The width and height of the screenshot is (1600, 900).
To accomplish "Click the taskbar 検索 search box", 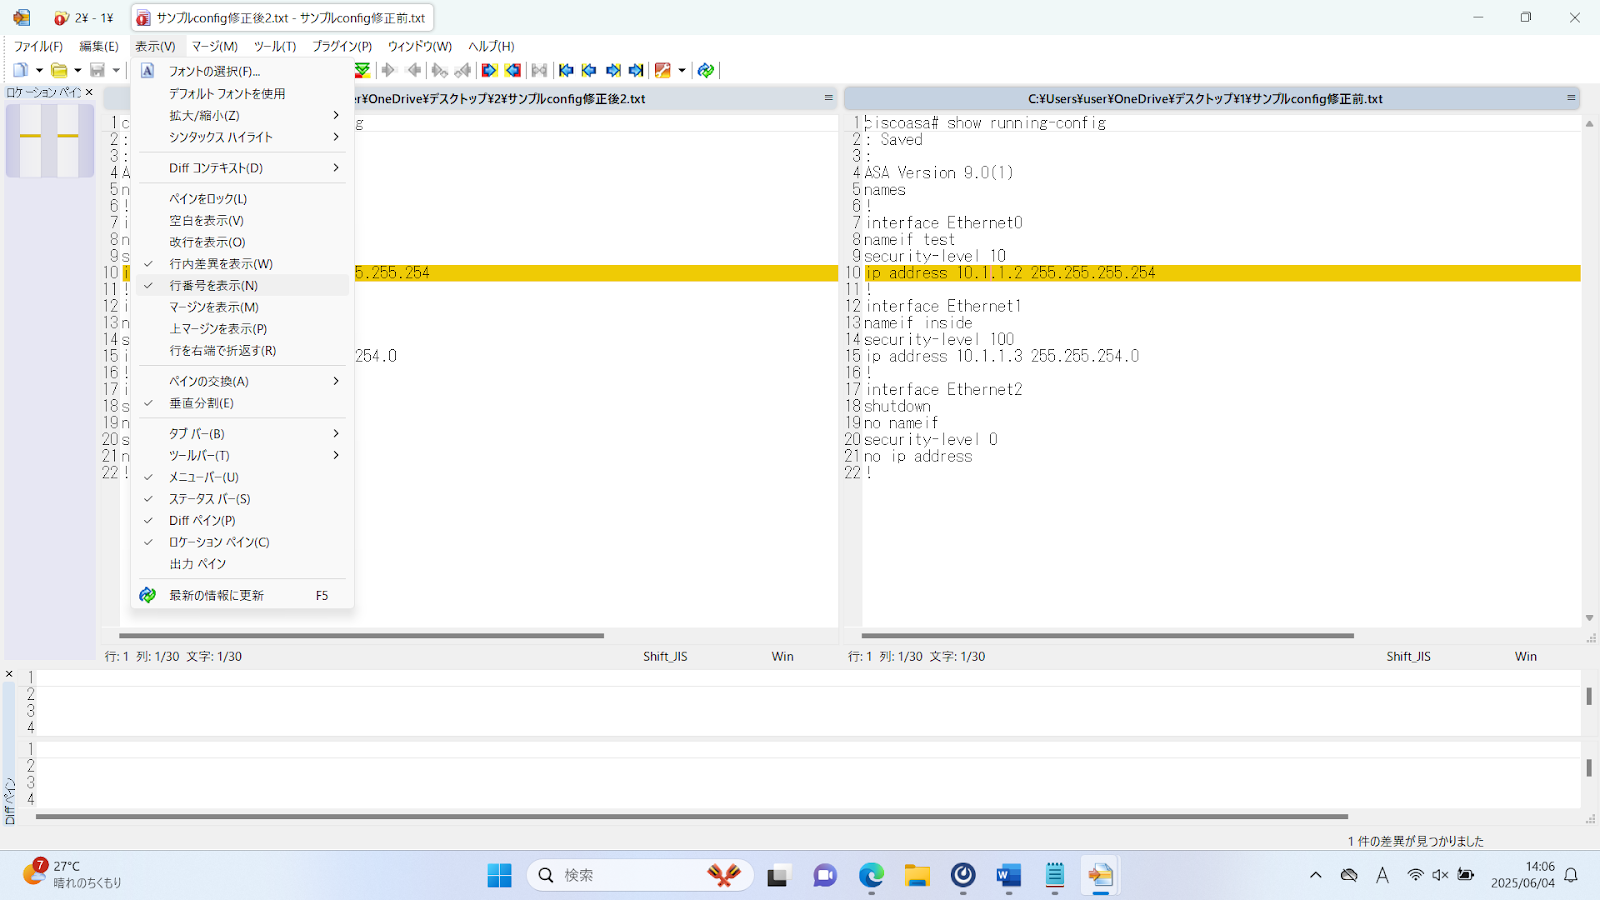I will [640, 875].
